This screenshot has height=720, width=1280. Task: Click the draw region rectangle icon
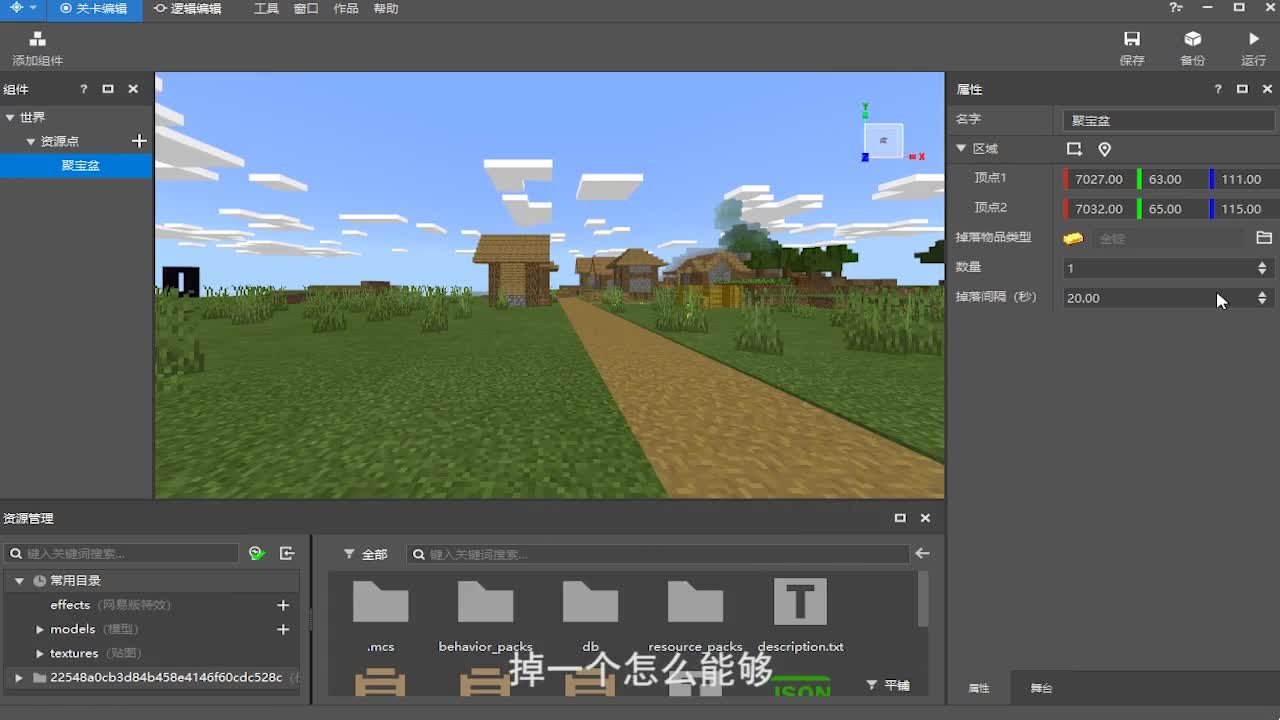1074,149
